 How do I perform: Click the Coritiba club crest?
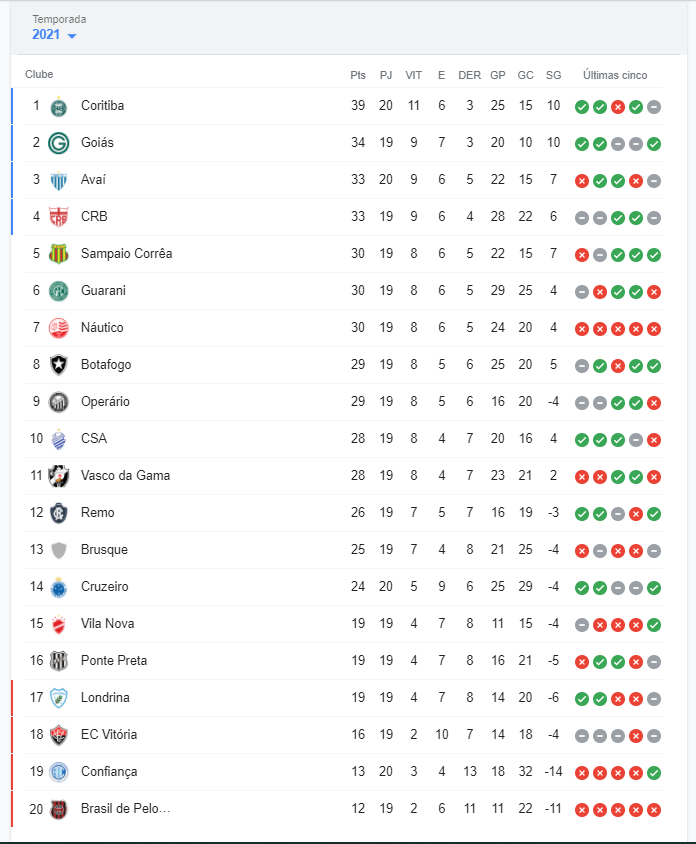point(59,106)
